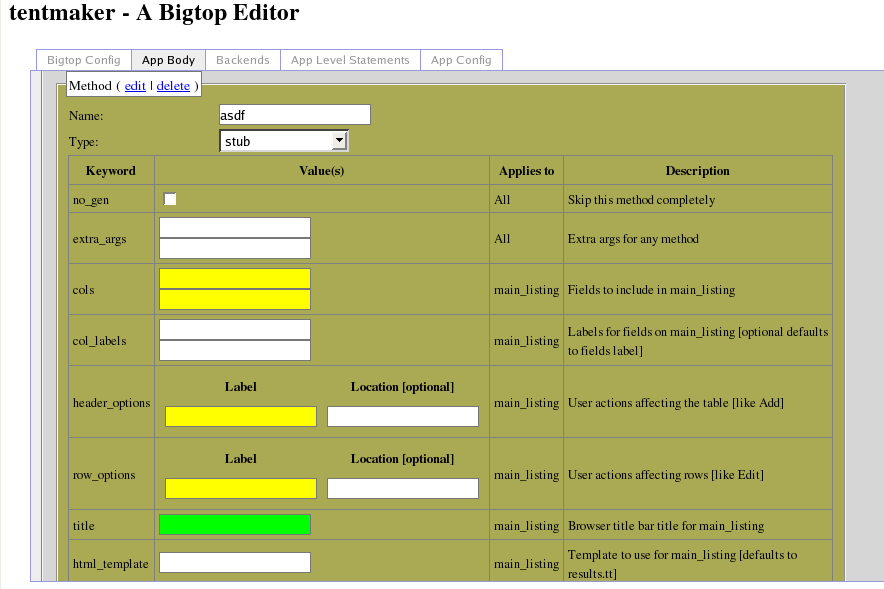Focus the Name field containing asdf

pyautogui.click(x=295, y=115)
